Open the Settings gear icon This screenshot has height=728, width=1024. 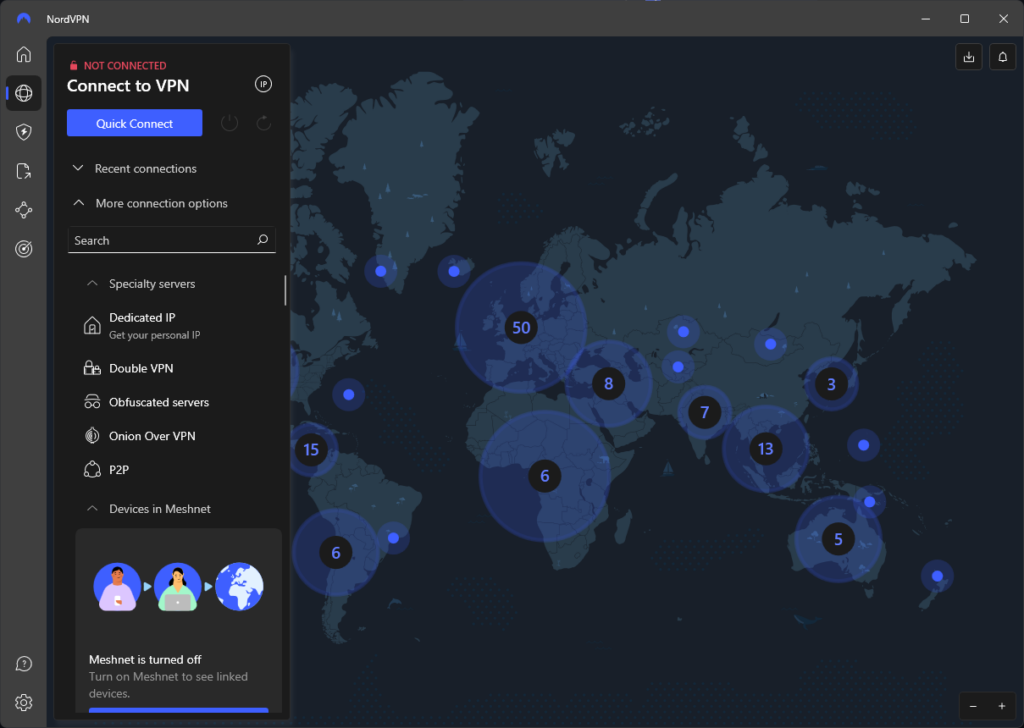pyautogui.click(x=24, y=703)
